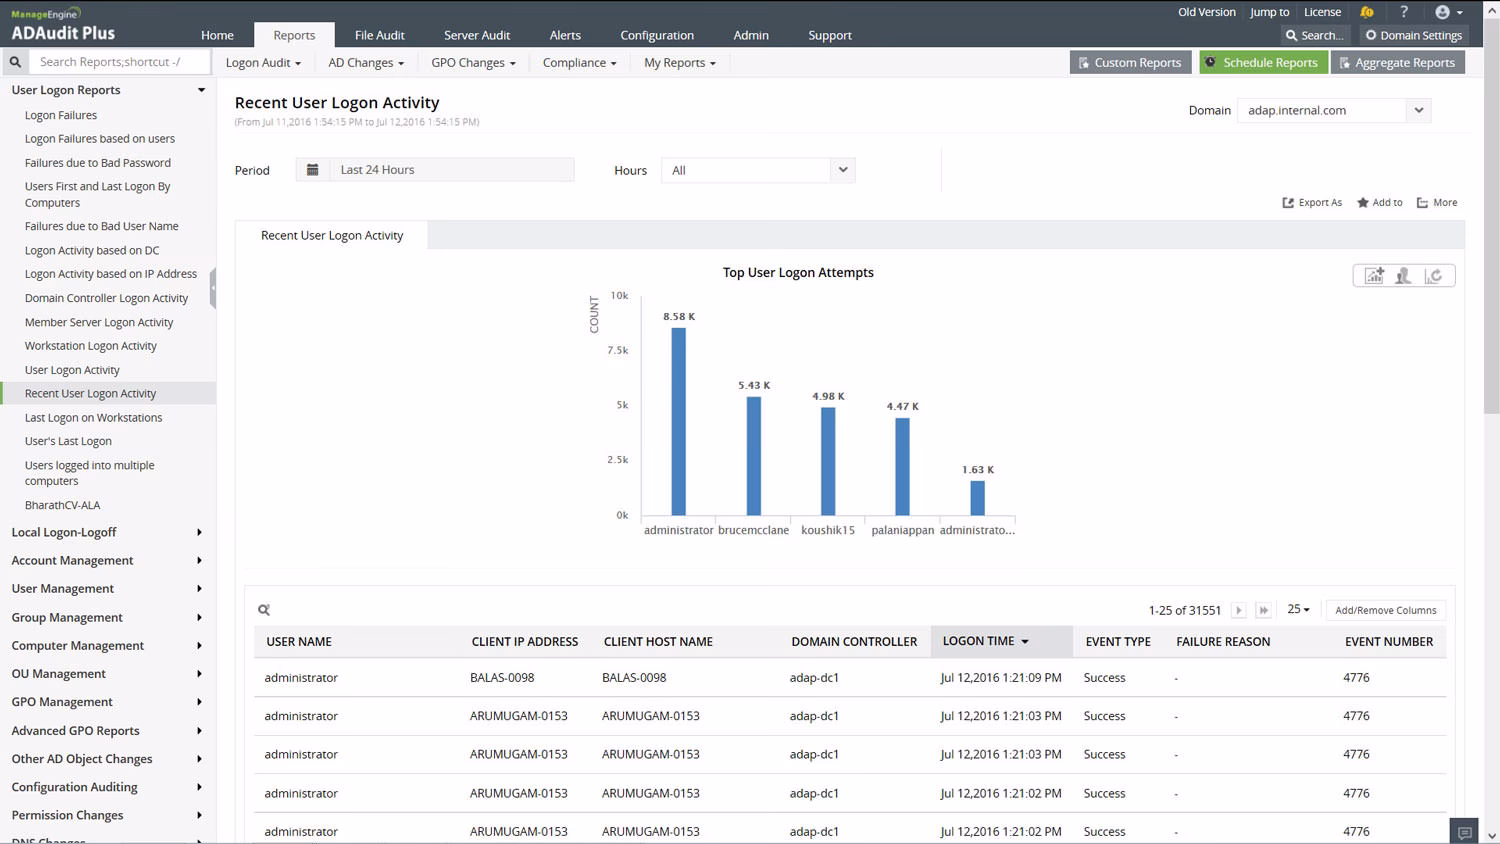Click the calendar icon beside Period

313,170
